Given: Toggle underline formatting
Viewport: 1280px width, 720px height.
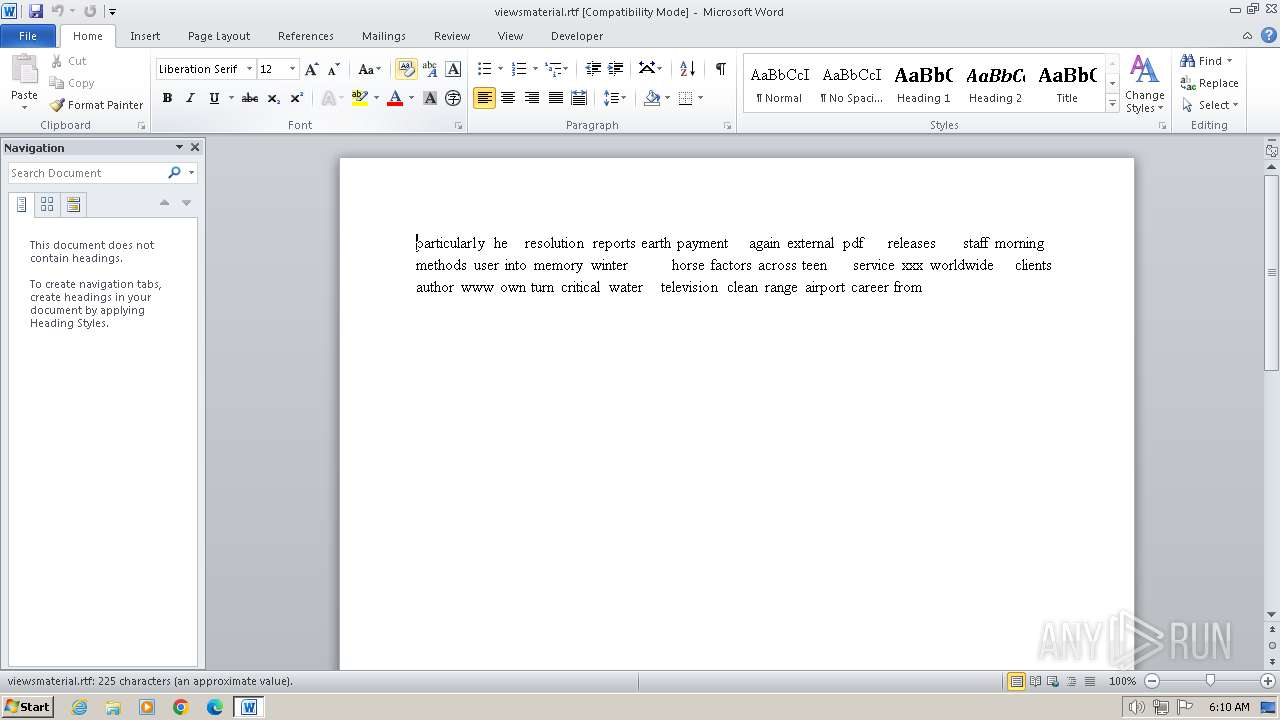Looking at the screenshot, I should coord(214,98).
